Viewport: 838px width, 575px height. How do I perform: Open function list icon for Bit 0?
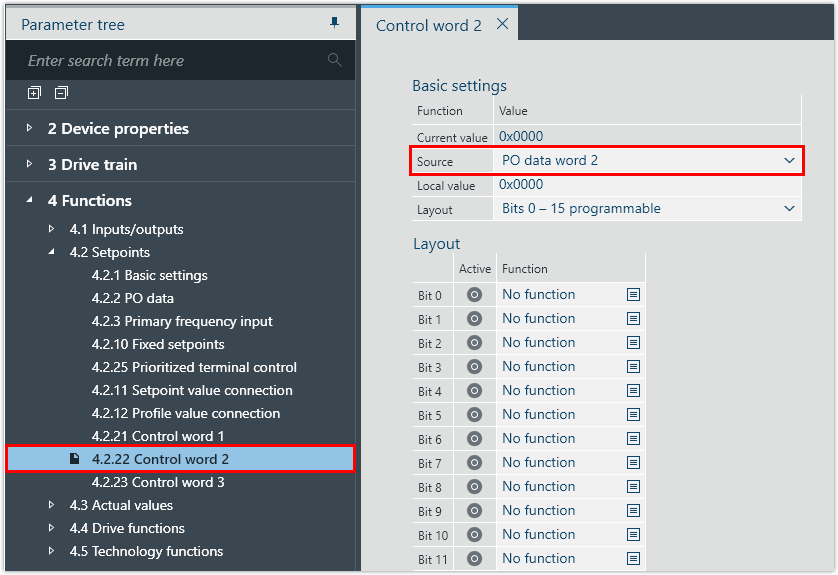[633, 295]
